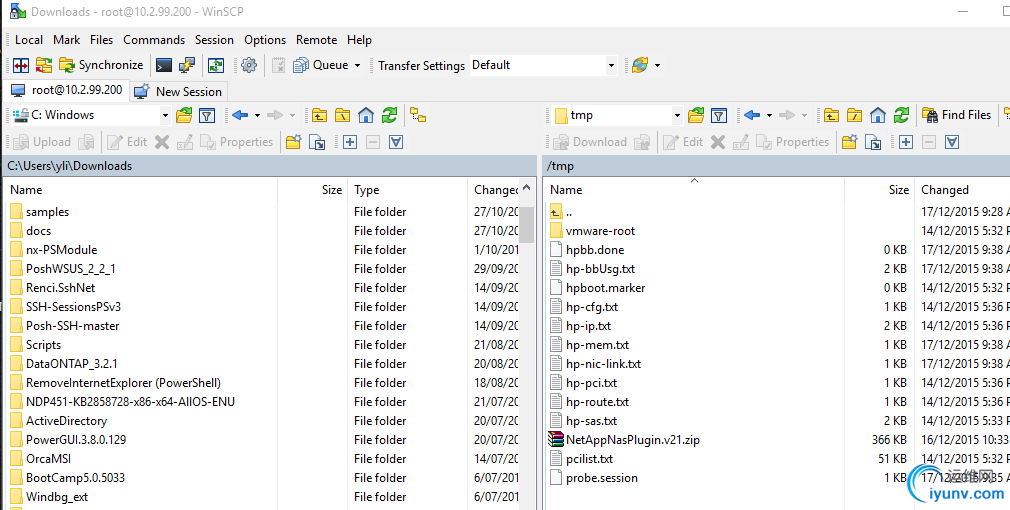The width and height of the screenshot is (1010, 510).
Task: Sort local files by Type column
Action: click(x=408, y=190)
